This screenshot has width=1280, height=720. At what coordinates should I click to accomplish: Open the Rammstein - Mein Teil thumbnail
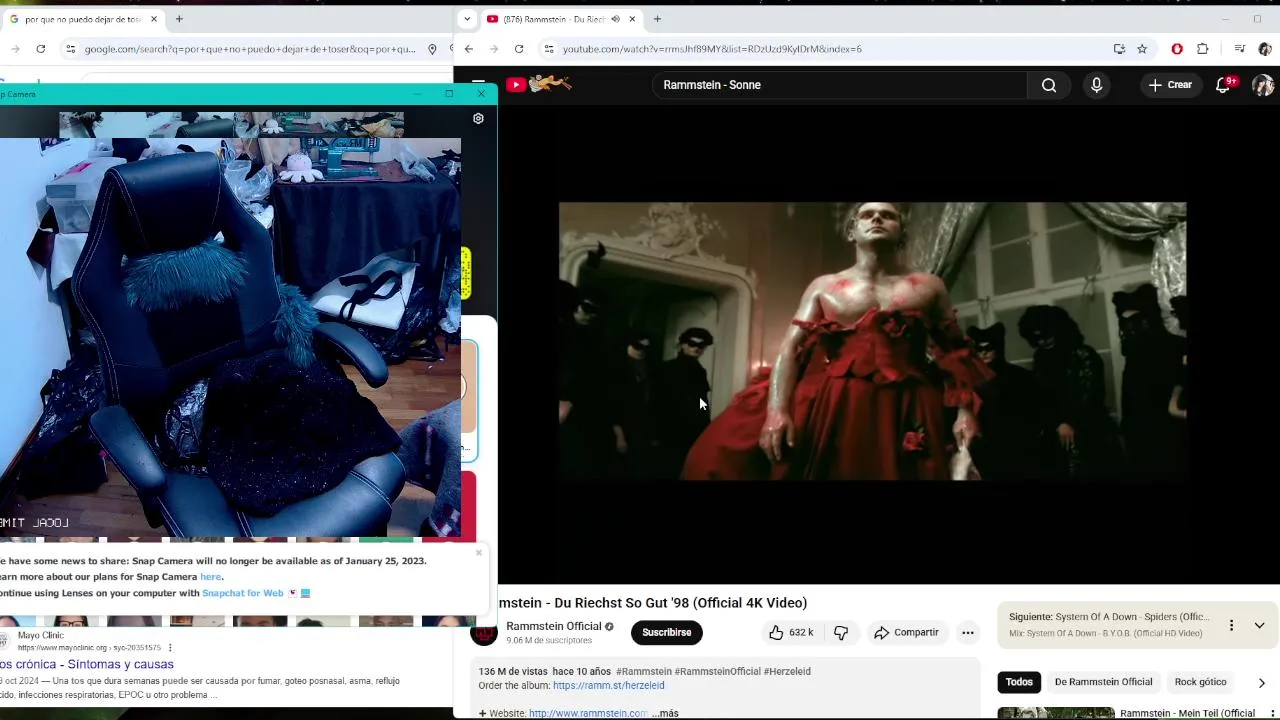coord(1055,713)
